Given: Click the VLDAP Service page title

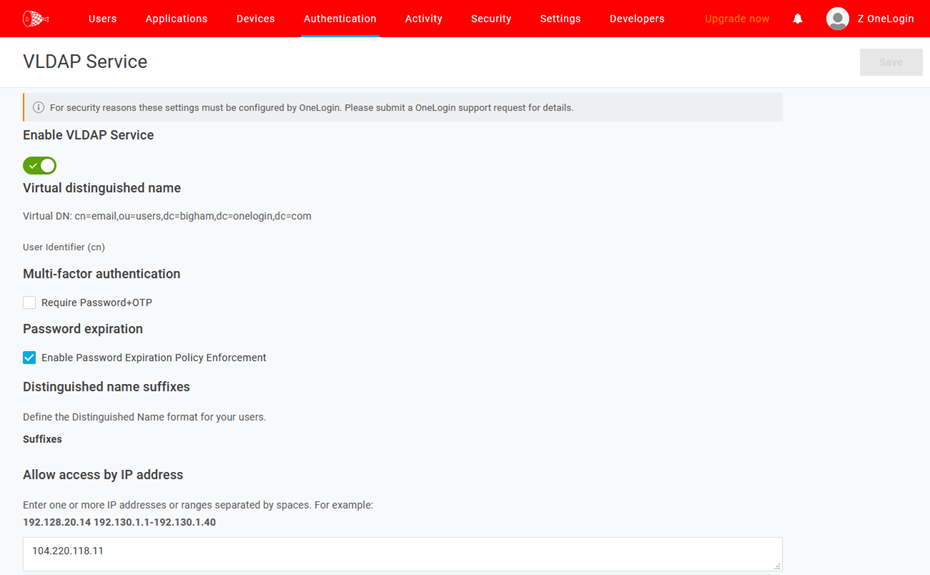Looking at the screenshot, I should click(x=85, y=62).
